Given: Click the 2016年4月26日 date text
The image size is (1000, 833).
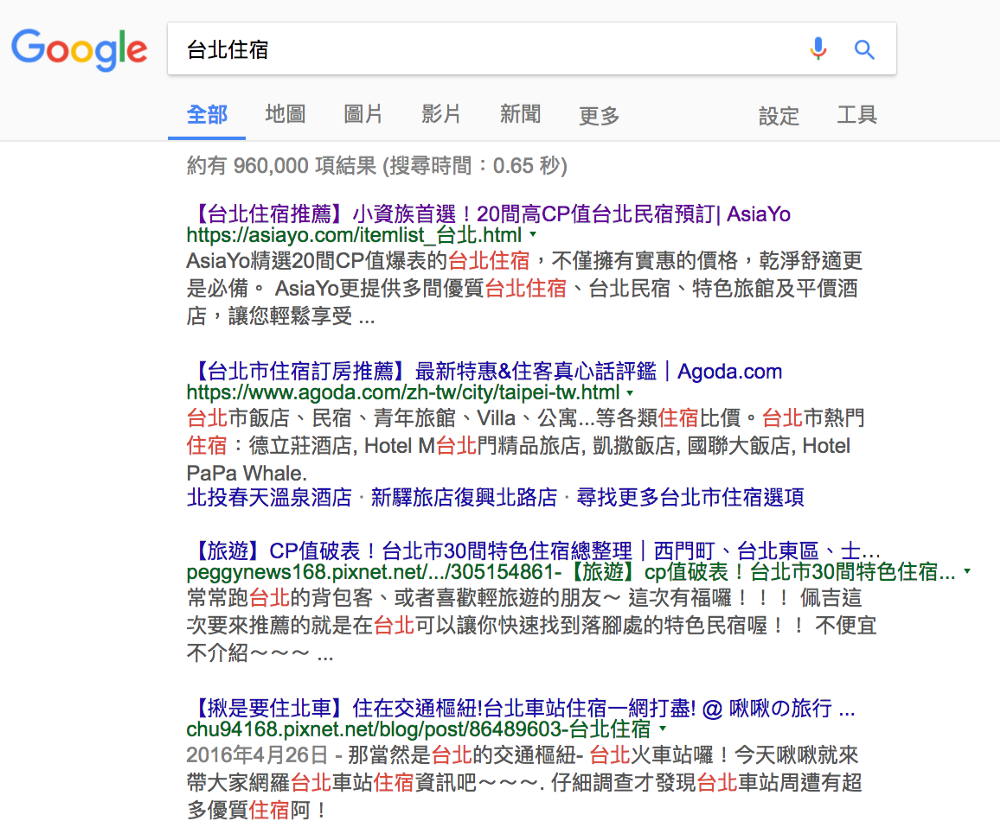Looking at the screenshot, I should (257, 755).
